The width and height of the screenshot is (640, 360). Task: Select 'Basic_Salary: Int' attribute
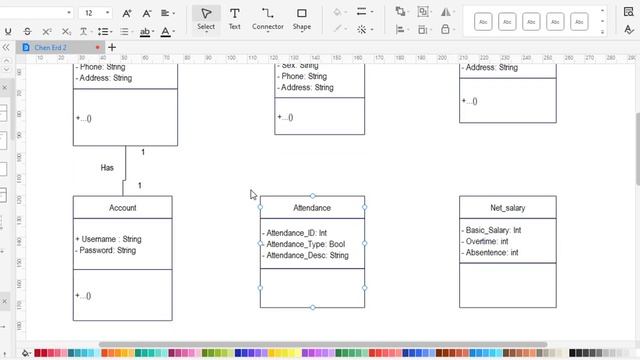[x=491, y=230]
